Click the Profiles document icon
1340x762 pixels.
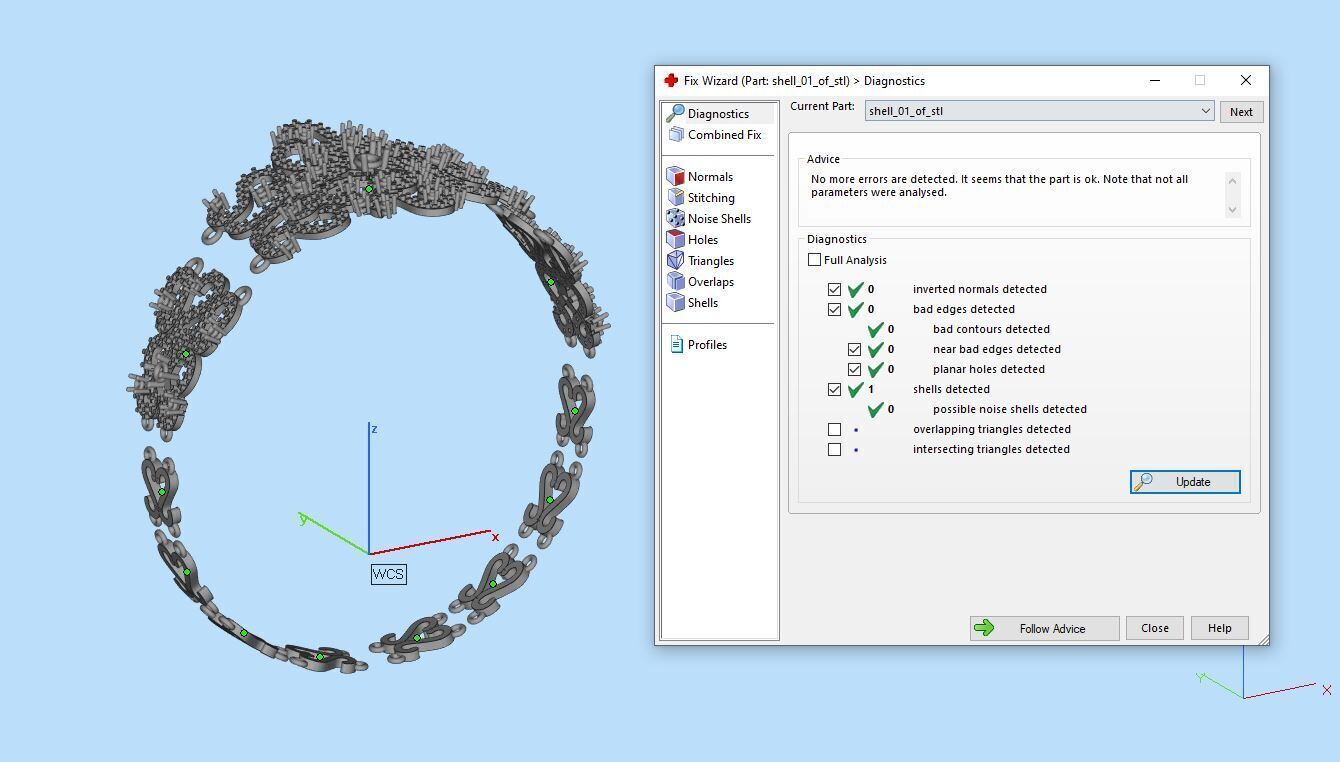point(676,344)
